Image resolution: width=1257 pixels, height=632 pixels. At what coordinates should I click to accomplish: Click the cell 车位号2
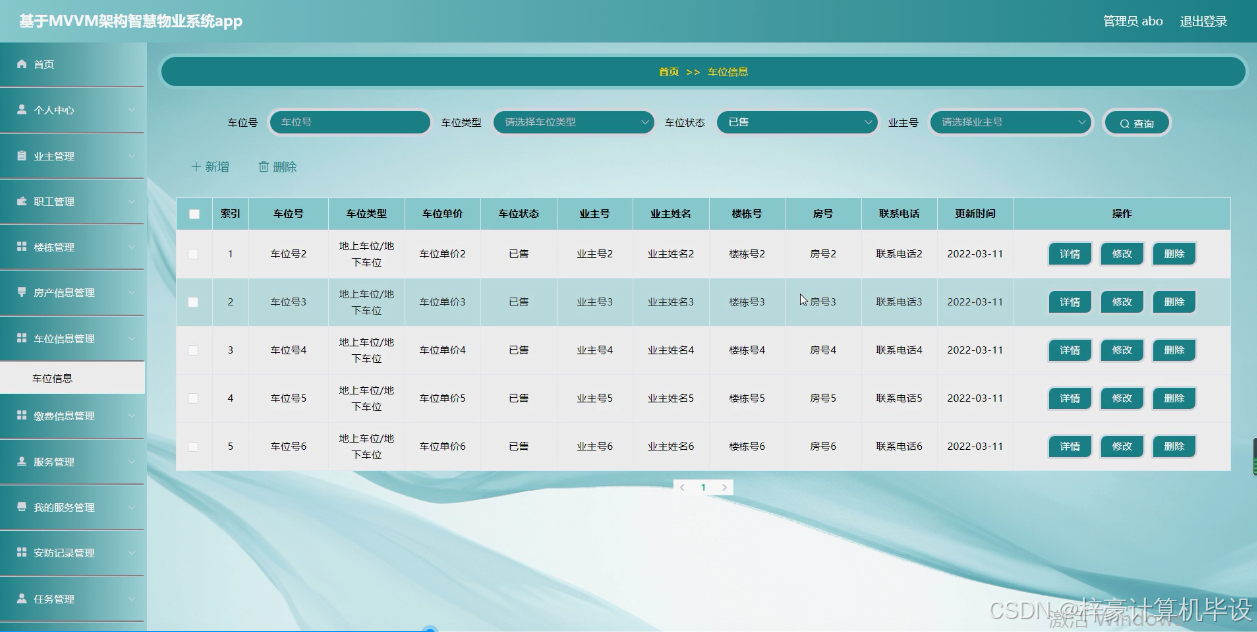click(288, 254)
